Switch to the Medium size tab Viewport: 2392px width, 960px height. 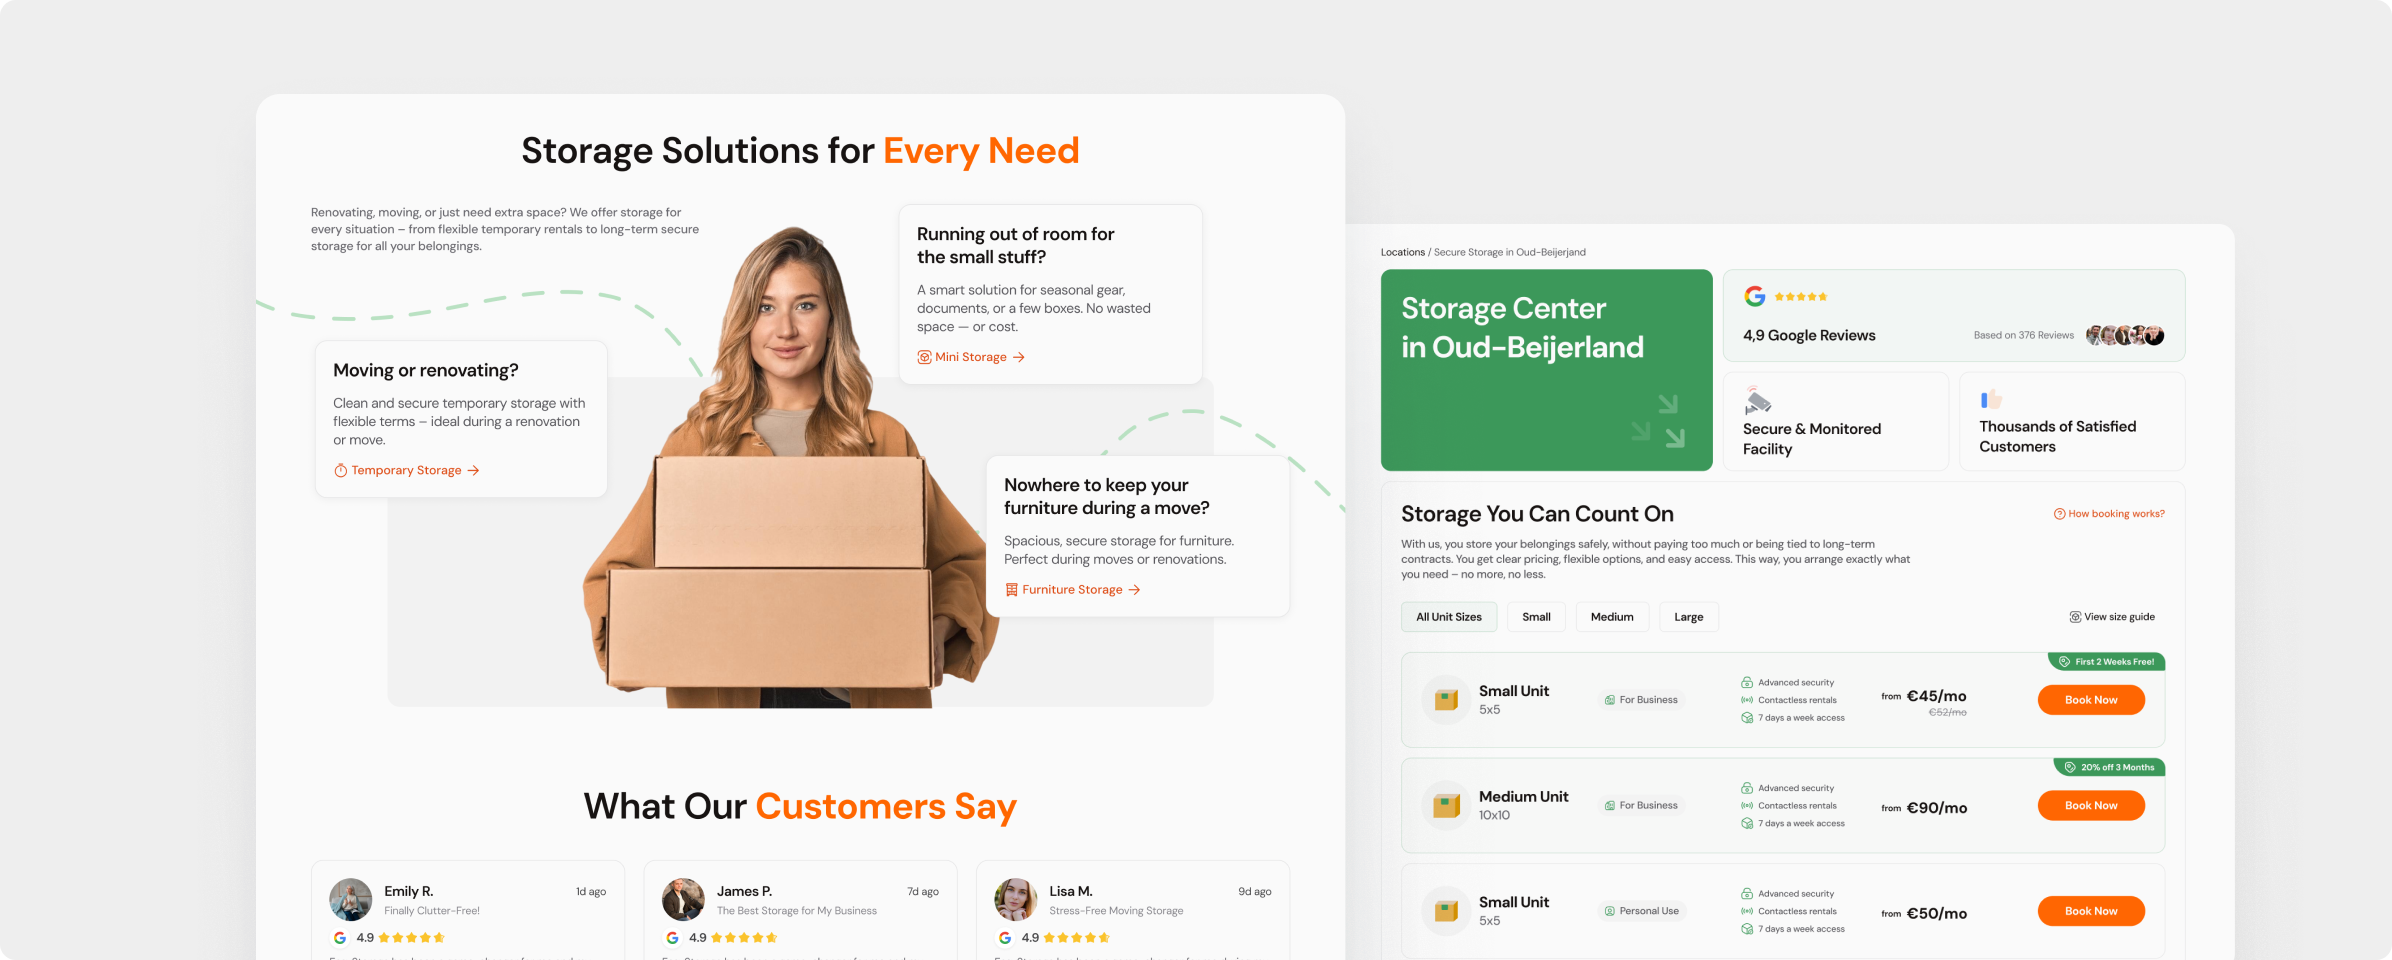1612,617
